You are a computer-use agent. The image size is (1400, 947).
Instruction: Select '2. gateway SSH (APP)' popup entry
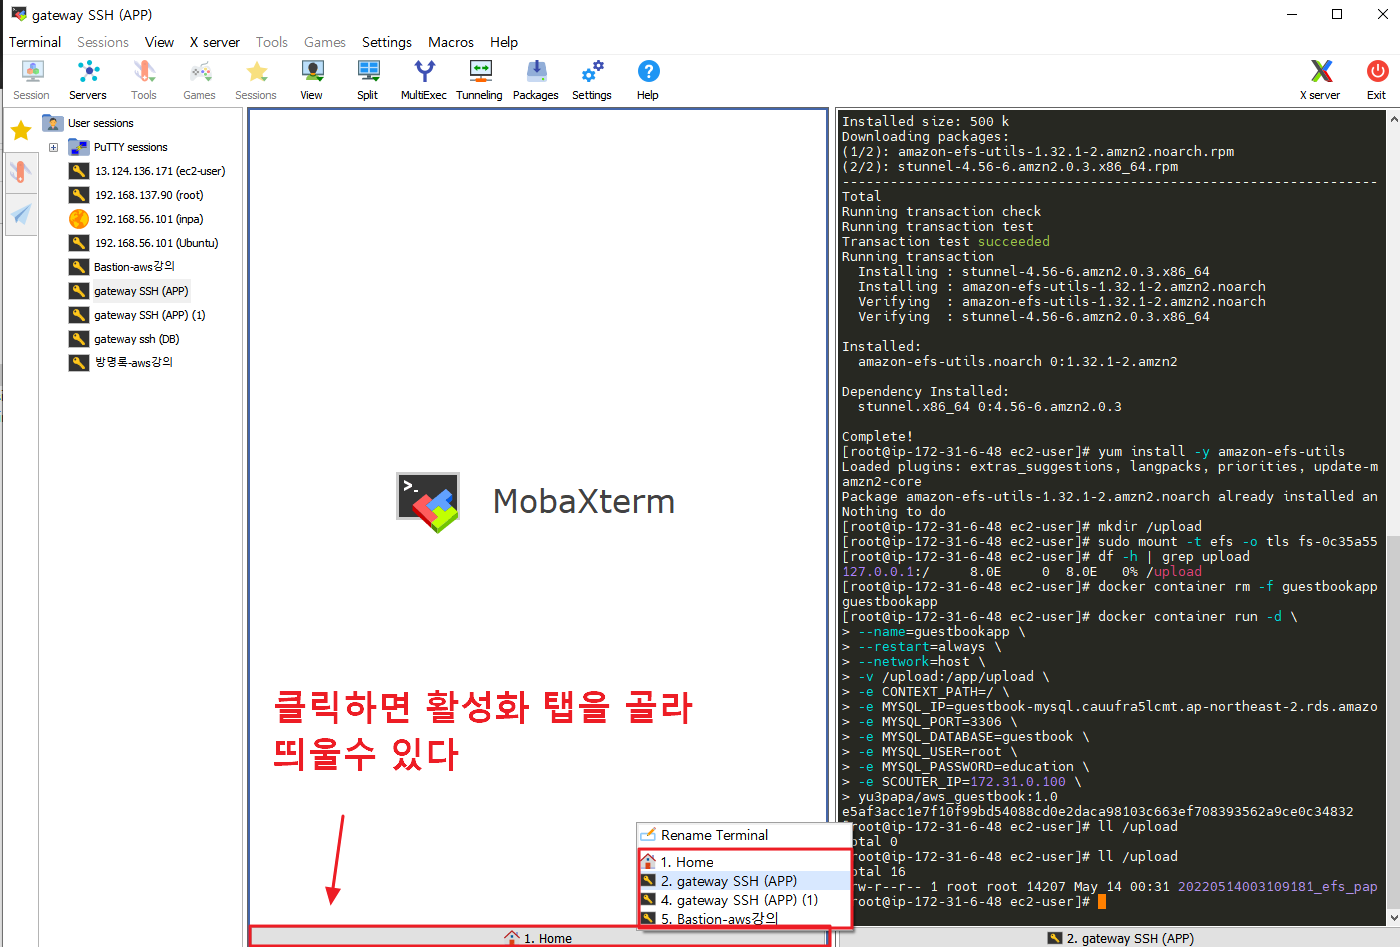point(744,881)
